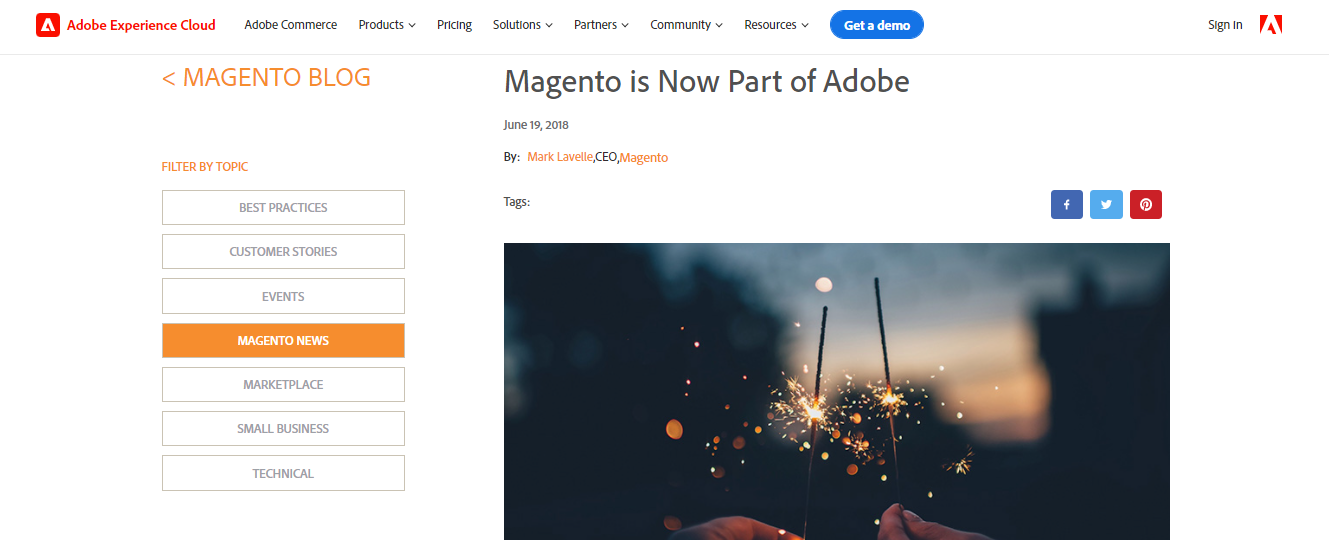Open the Resources dropdown menu
The image size is (1329, 540).
tap(776, 25)
